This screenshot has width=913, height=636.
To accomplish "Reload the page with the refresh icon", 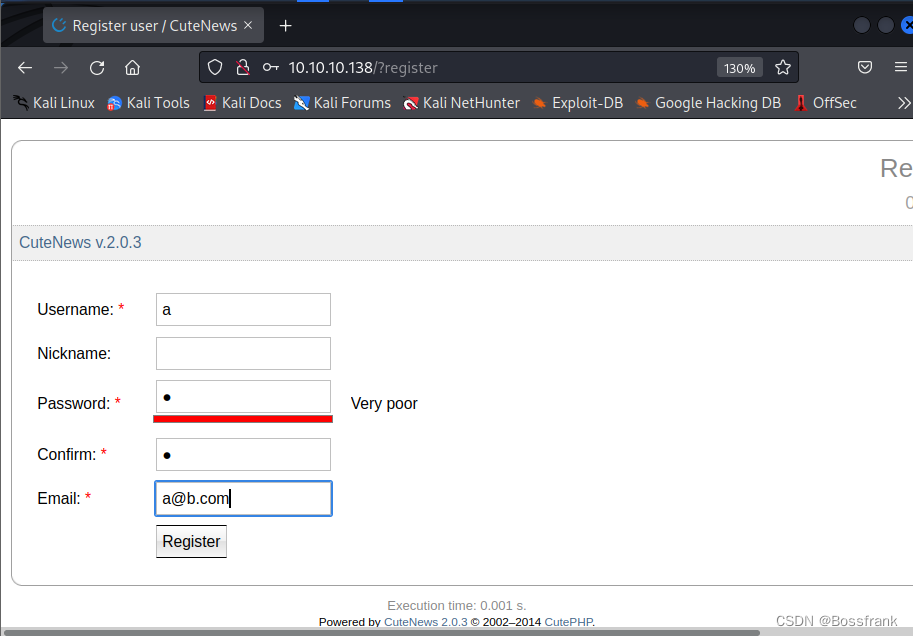I will (97, 68).
